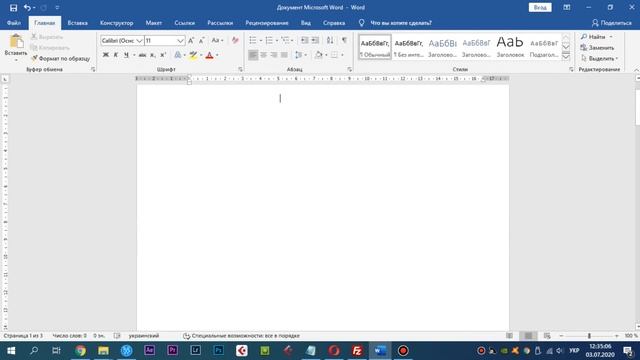Open Windows Start menu
Viewport: 640px width, 360px height.
[x=11, y=351]
